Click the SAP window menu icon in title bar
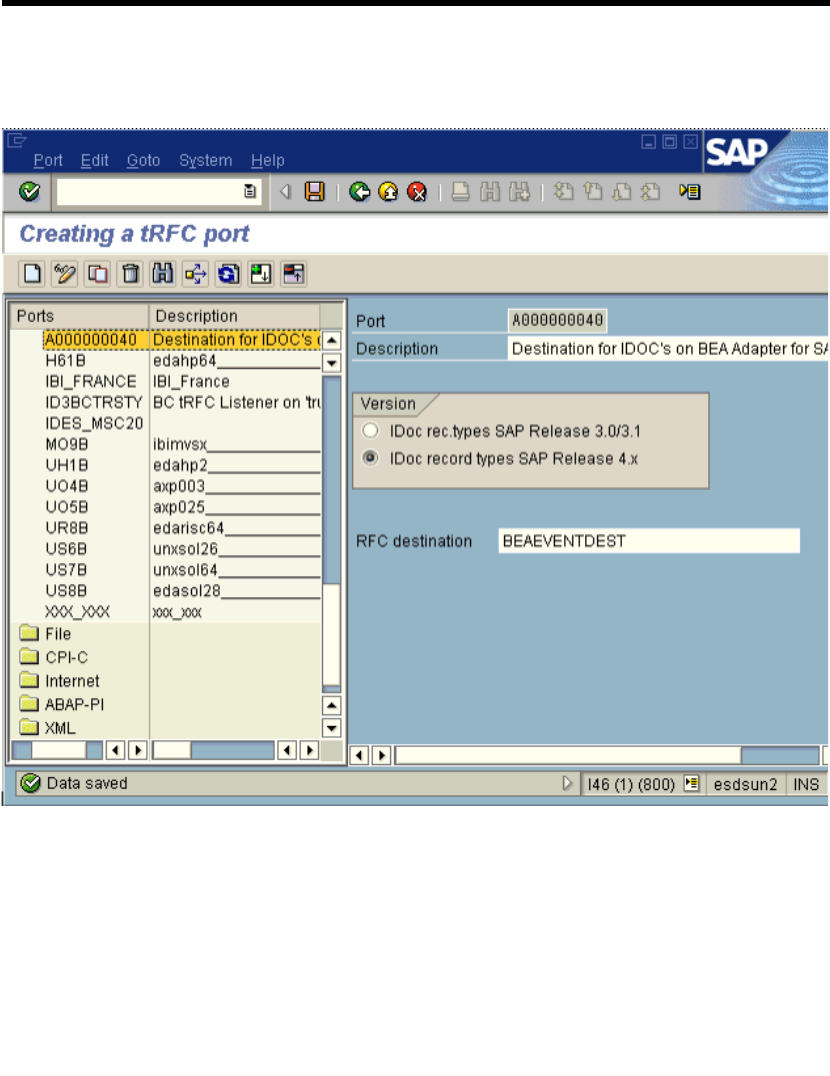This screenshot has width=830, height=1076. 16,141
